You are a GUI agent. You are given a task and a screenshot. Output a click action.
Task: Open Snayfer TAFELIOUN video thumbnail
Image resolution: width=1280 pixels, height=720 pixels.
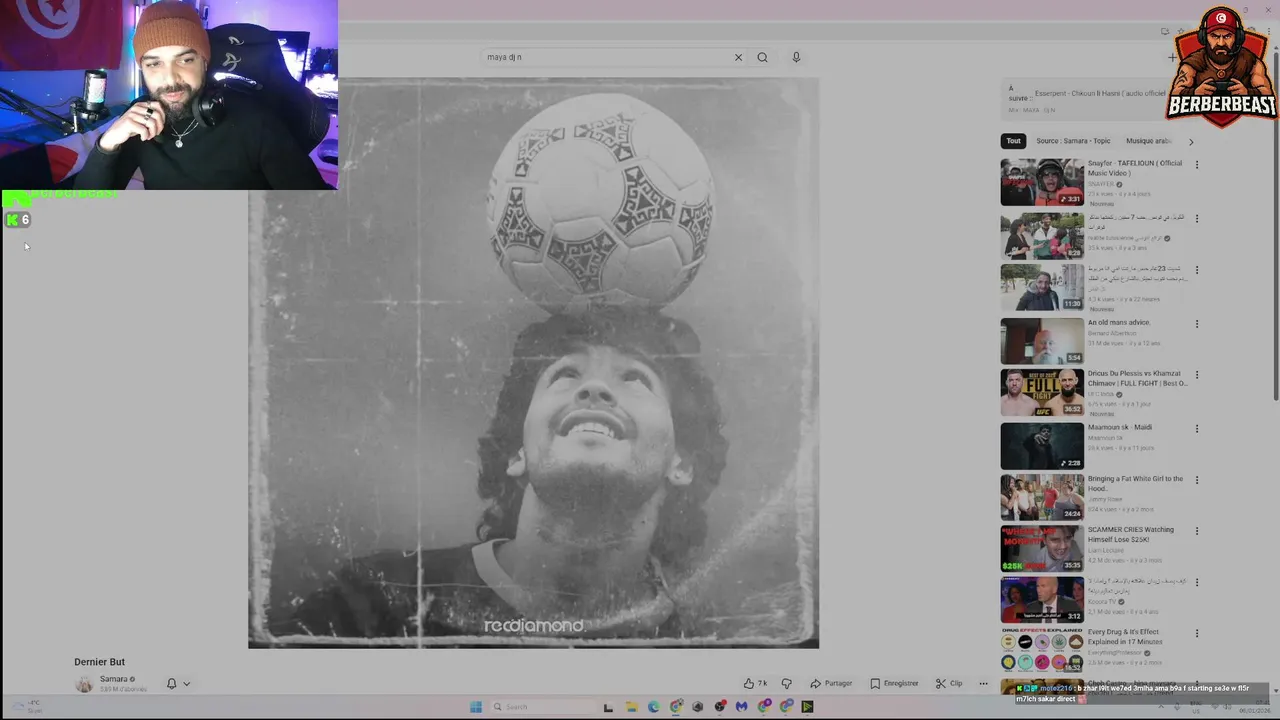click(1042, 182)
